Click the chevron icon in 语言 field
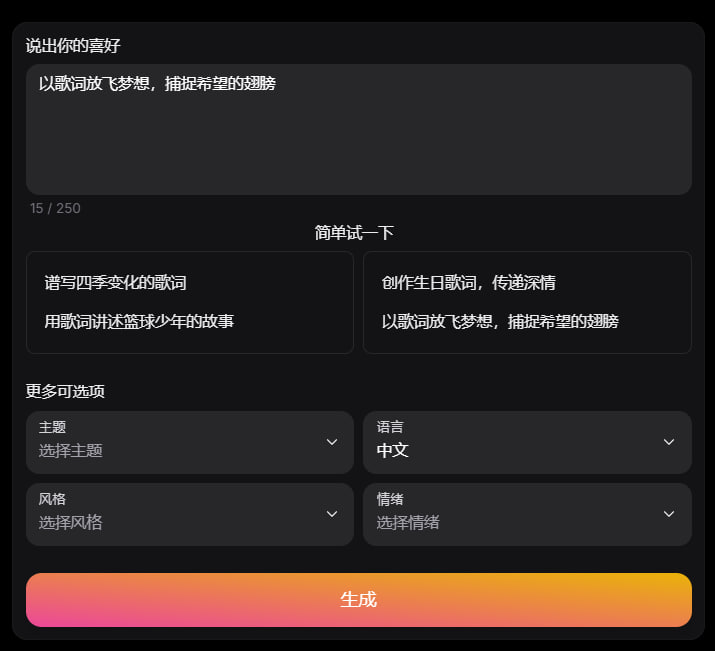This screenshot has width=715, height=651. tap(669, 442)
